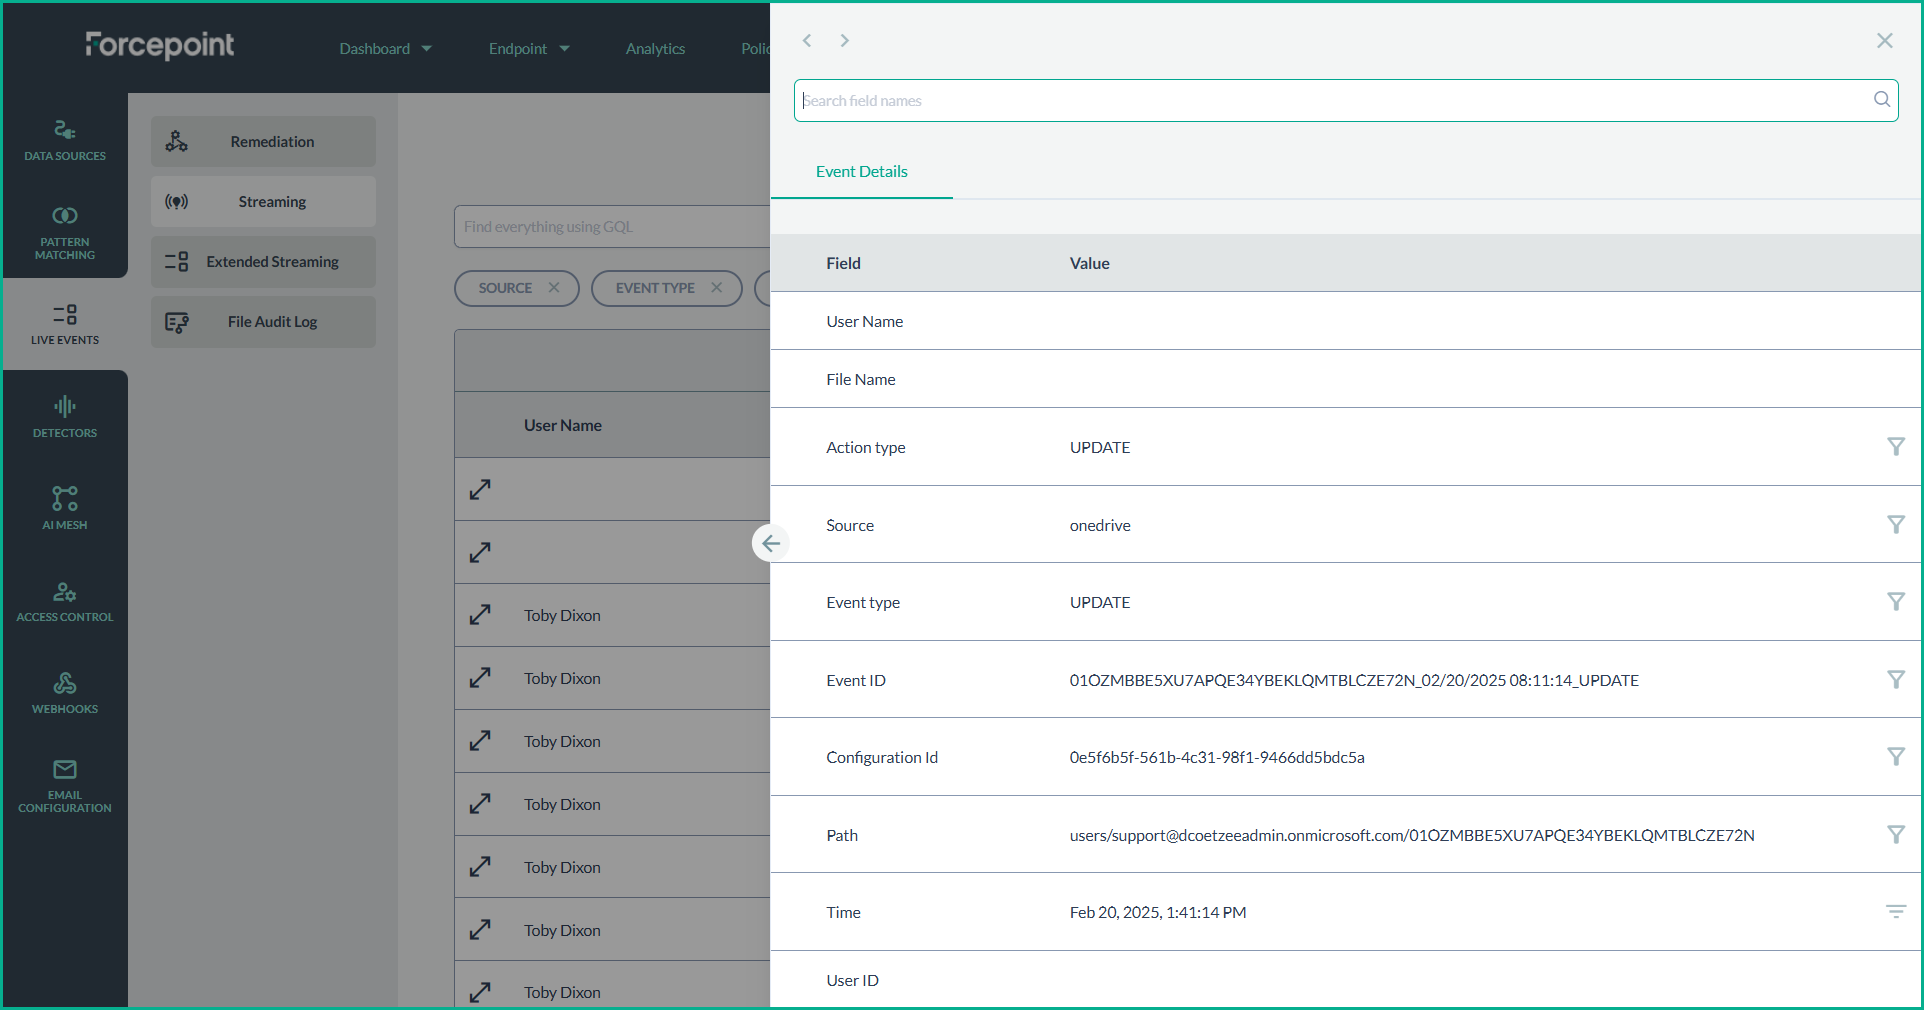Image resolution: width=1924 pixels, height=1010 pixels.
Task: Go to Detectors in the sidebar
Action: point(65,417)
